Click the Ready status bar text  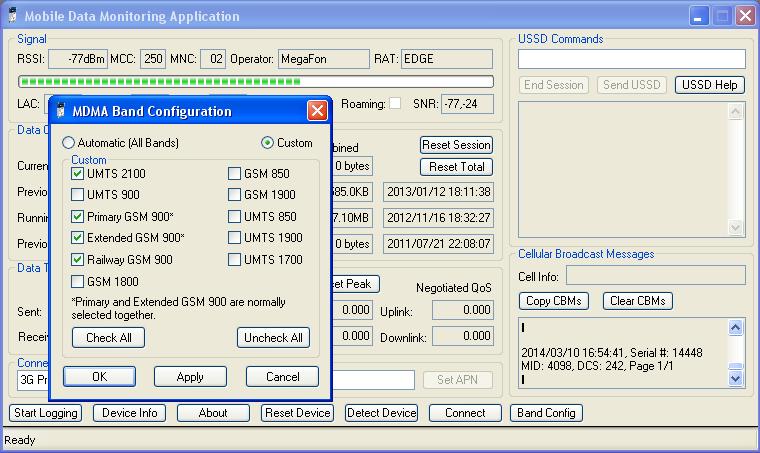tap(20, 440)
